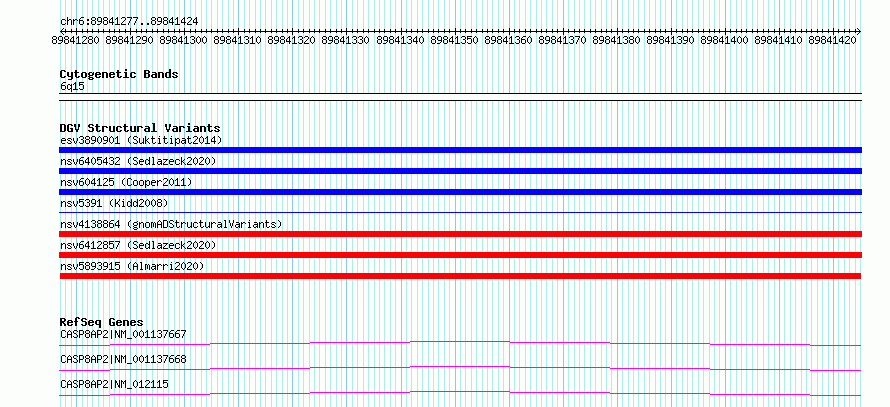Click the magenta line under CASP8AP2|NM_001137668

[x=460, y=368]
